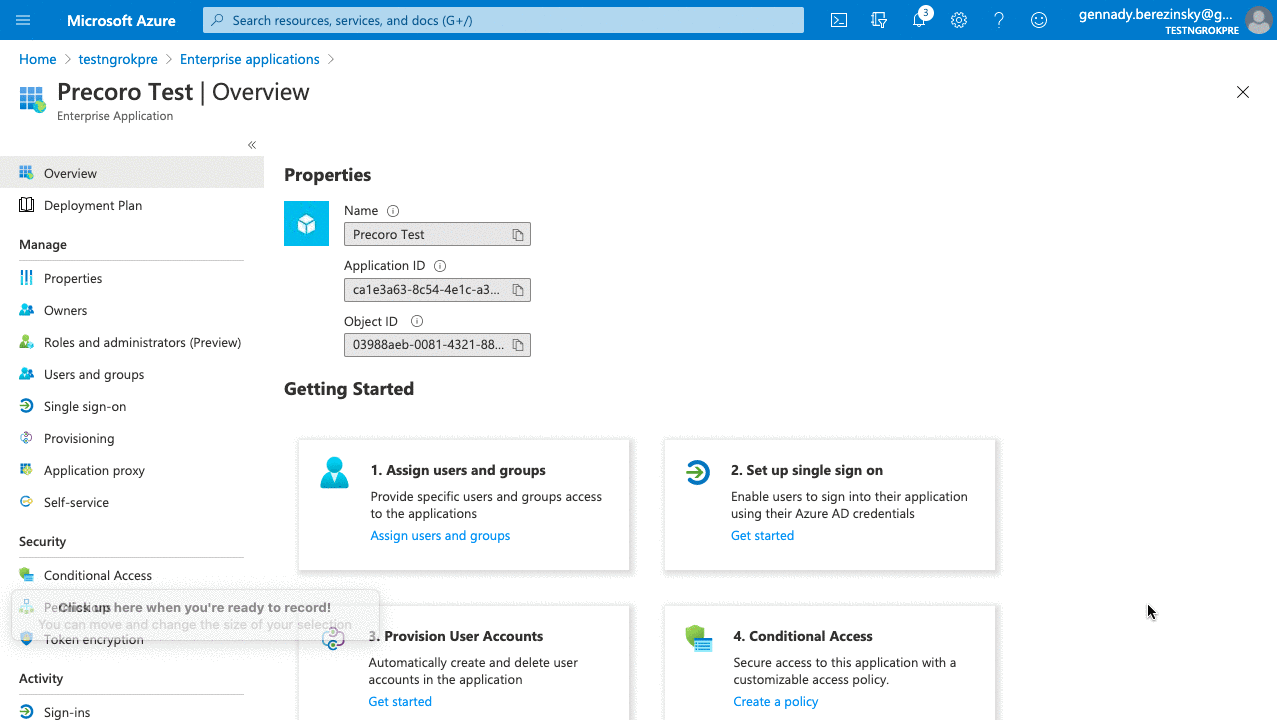Image resolution: width=1277 pixels, height=720 pixels.
Task: Copy the Name field value
Action: [518, 235]
